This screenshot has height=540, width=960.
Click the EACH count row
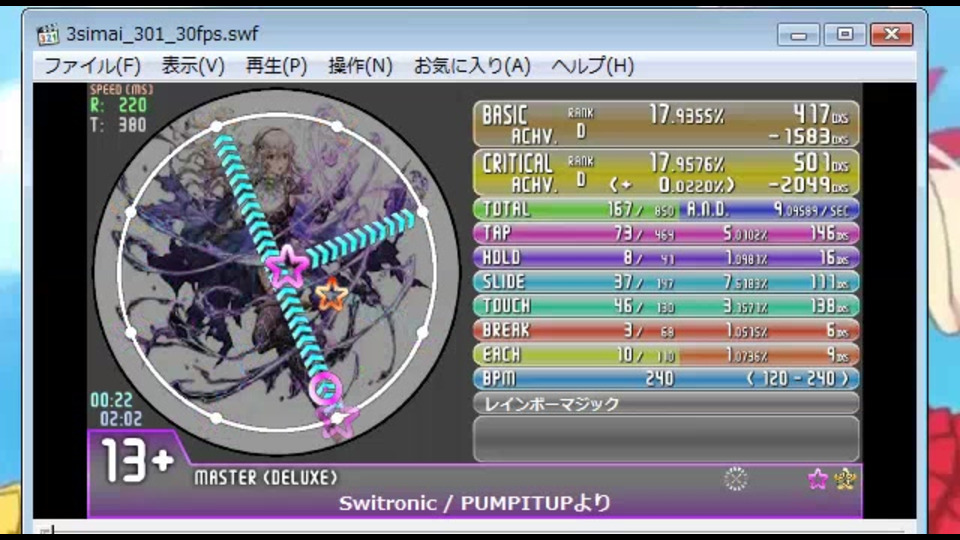[x=666, y=355]
